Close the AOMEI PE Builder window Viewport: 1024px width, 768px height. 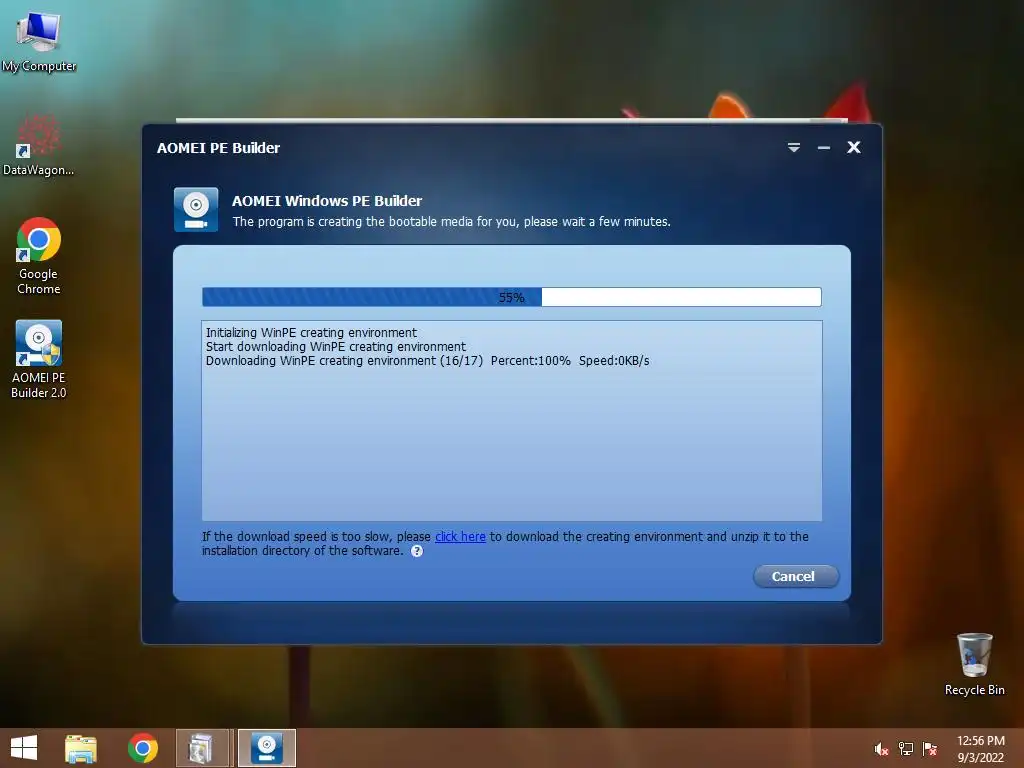point(854,148)
